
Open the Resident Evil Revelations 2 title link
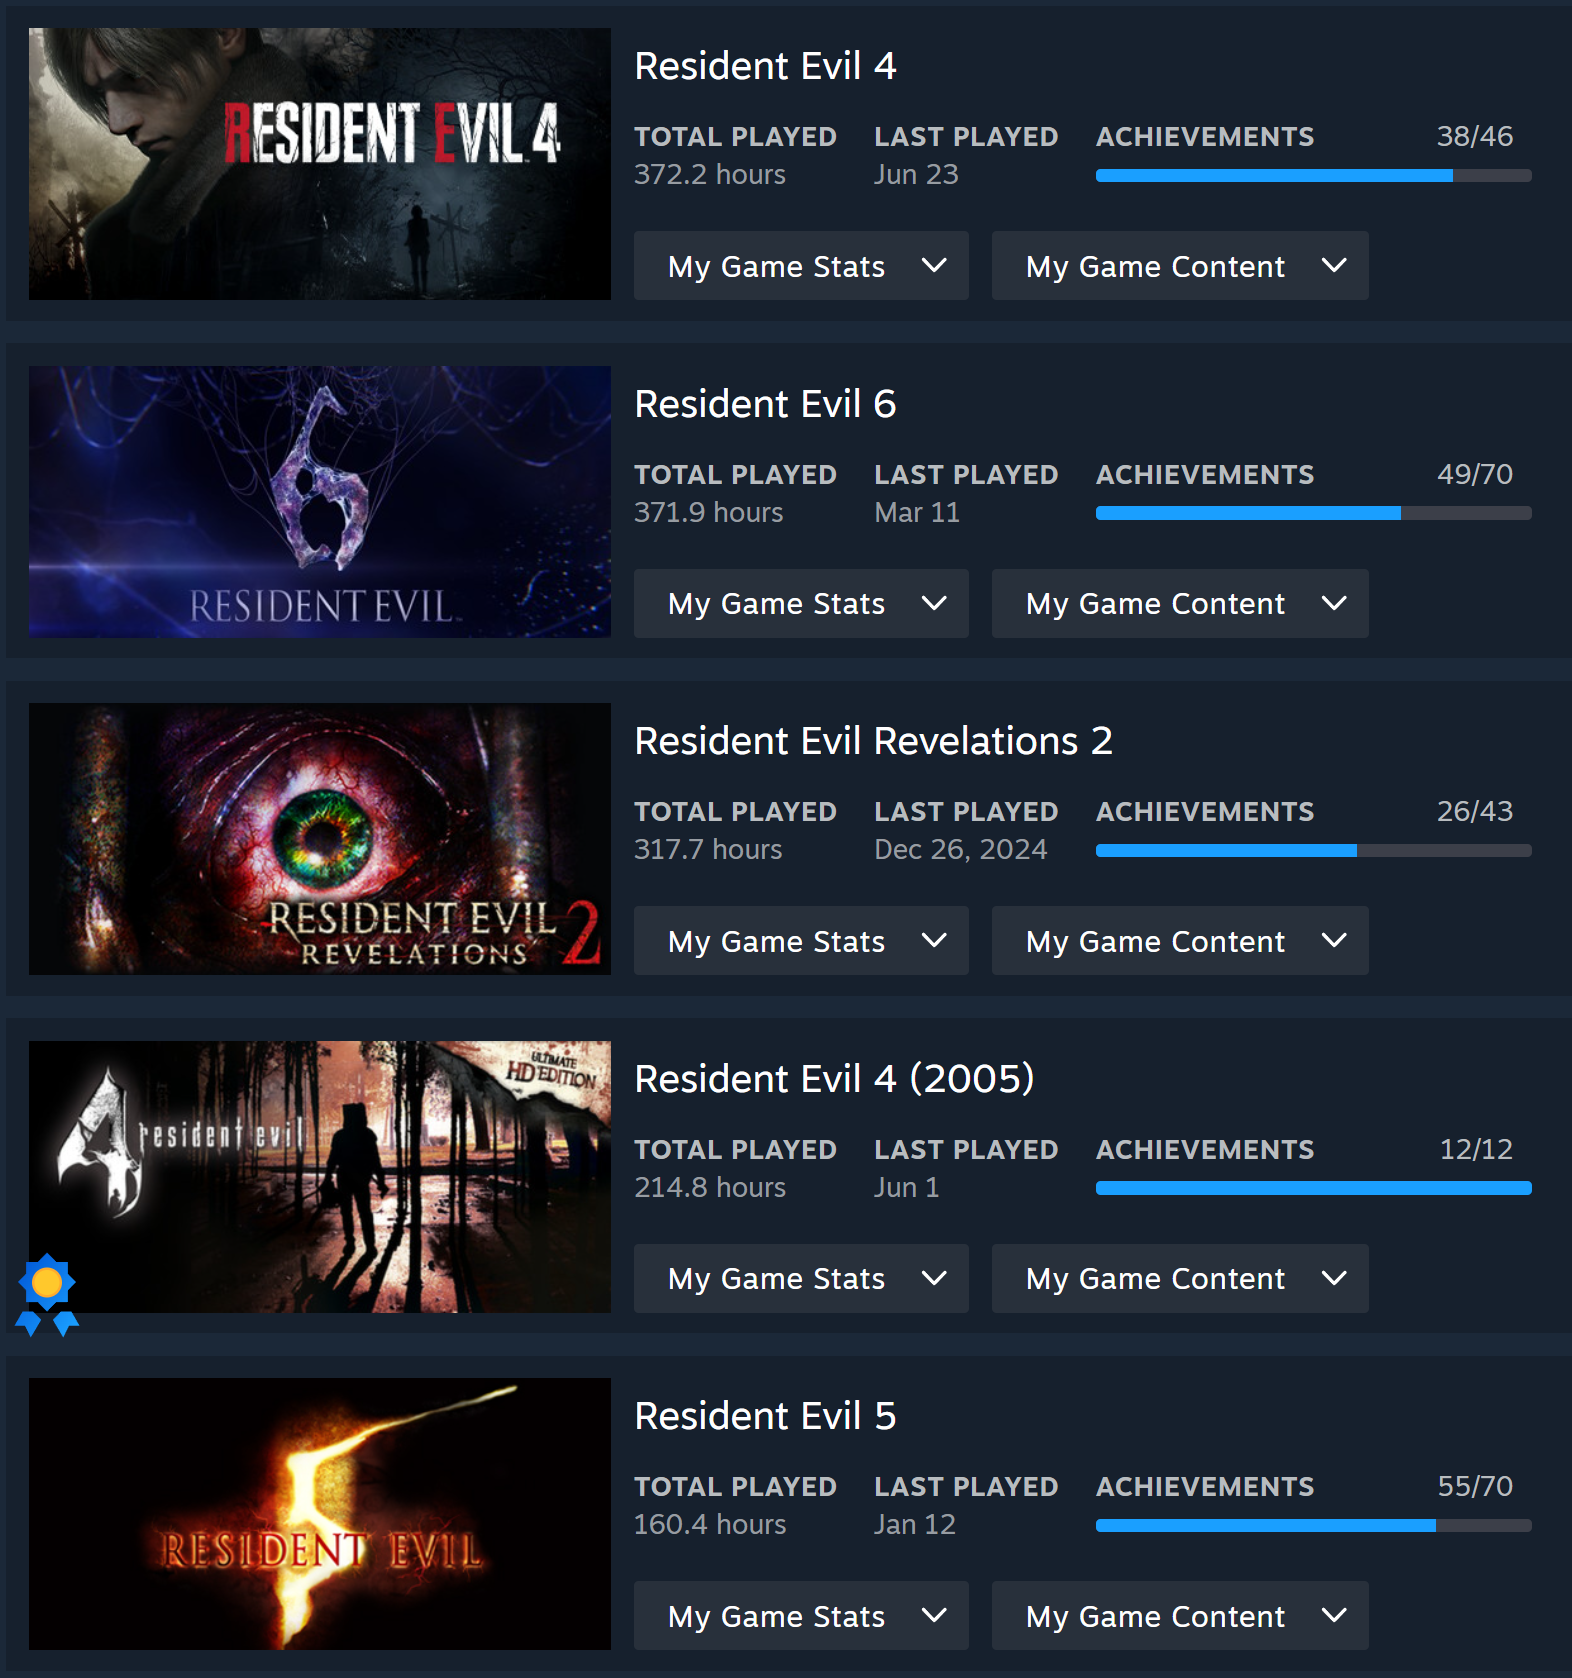873,741
